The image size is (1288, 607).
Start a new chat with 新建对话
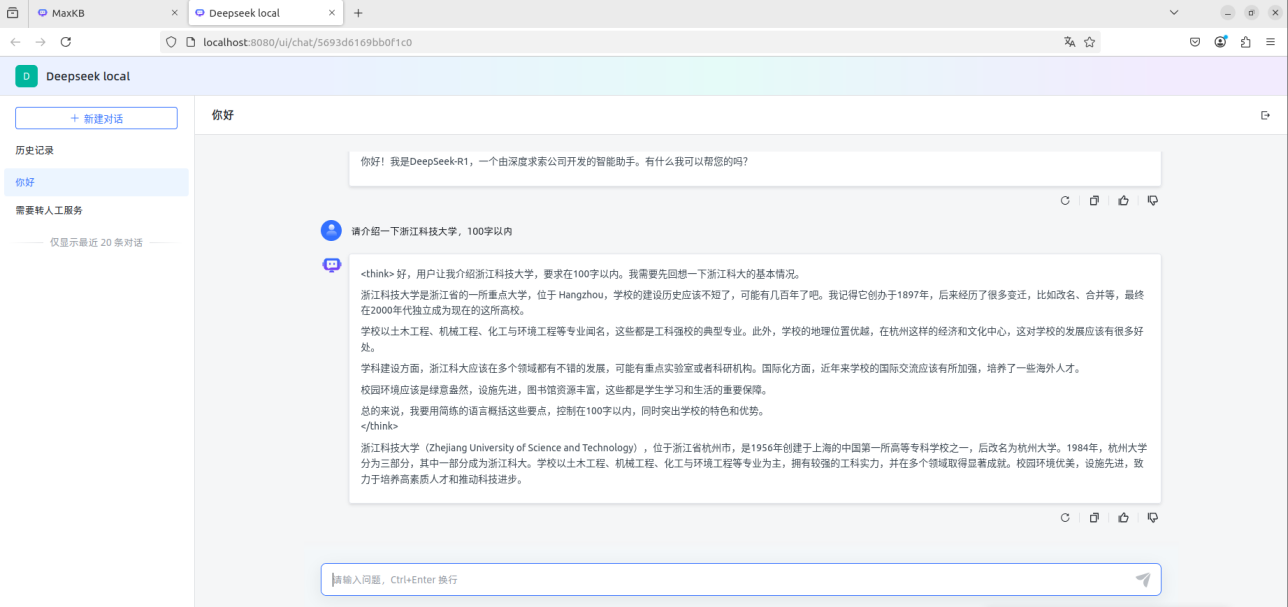click(x=96, y=118)
